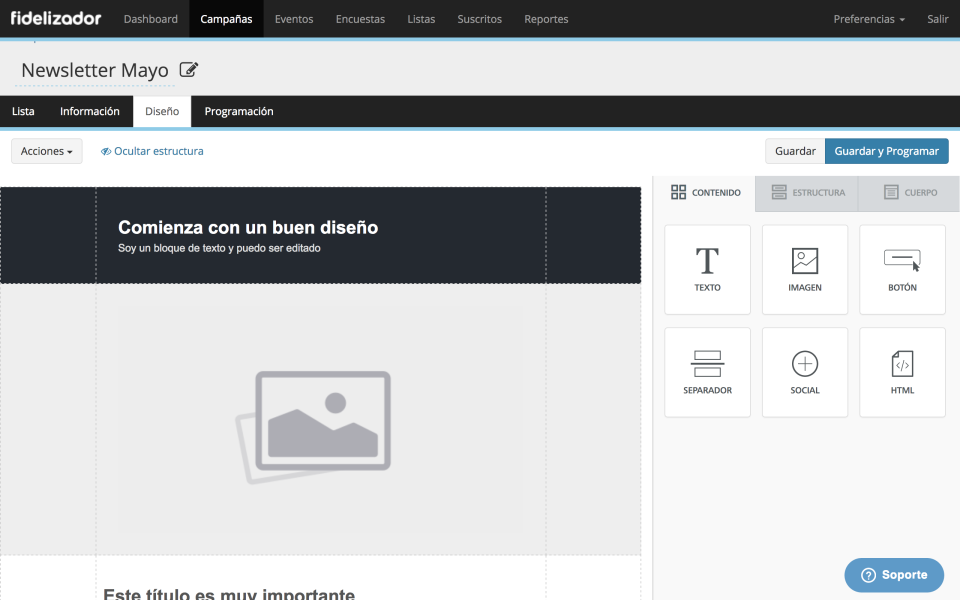The image size is (960, 600).
Task: Select the HTML content block
Action: pyautogui.click(x=902, y=372)
